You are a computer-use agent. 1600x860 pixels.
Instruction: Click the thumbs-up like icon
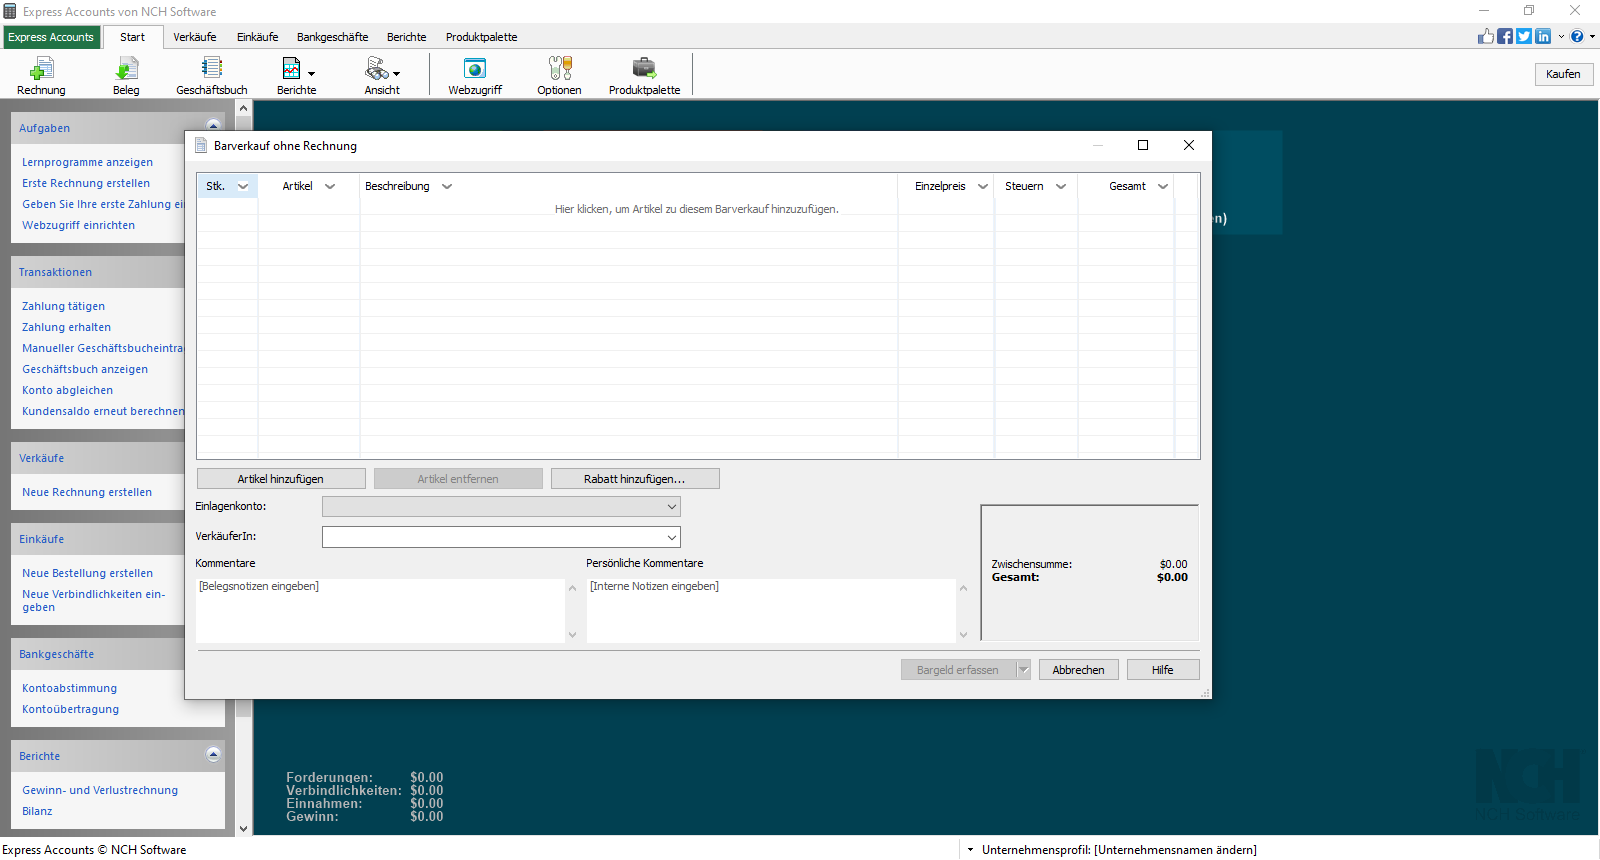1486,36
